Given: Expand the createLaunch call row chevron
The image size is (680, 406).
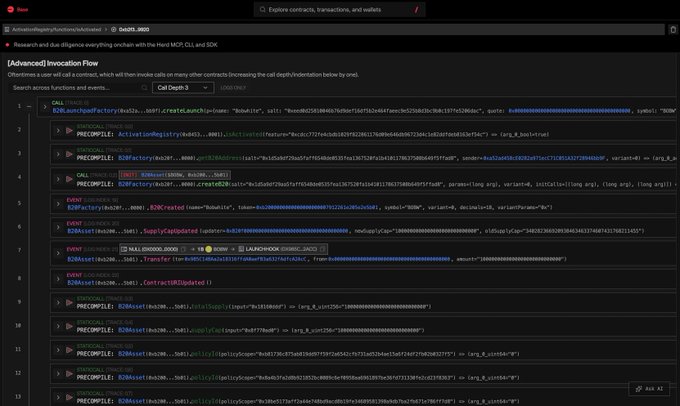Looking at the screenshot, I should tap(45, 107).
